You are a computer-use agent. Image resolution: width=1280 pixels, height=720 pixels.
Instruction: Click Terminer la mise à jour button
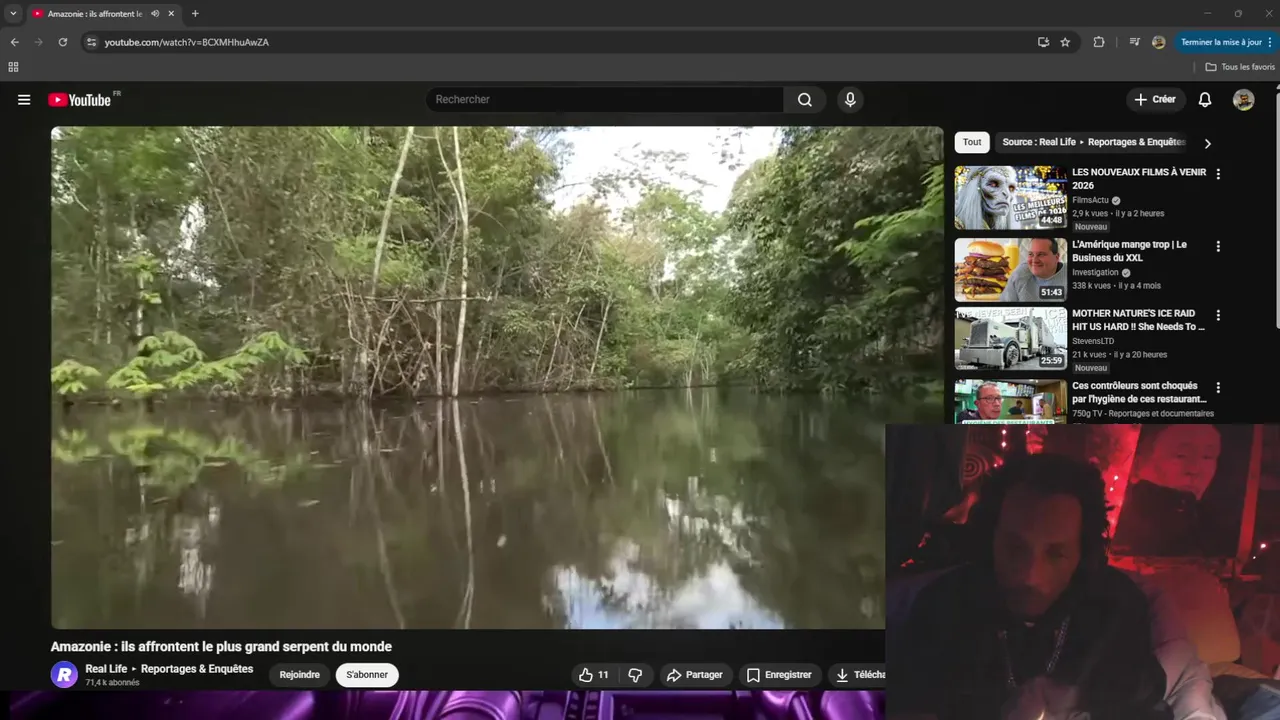1226,42
